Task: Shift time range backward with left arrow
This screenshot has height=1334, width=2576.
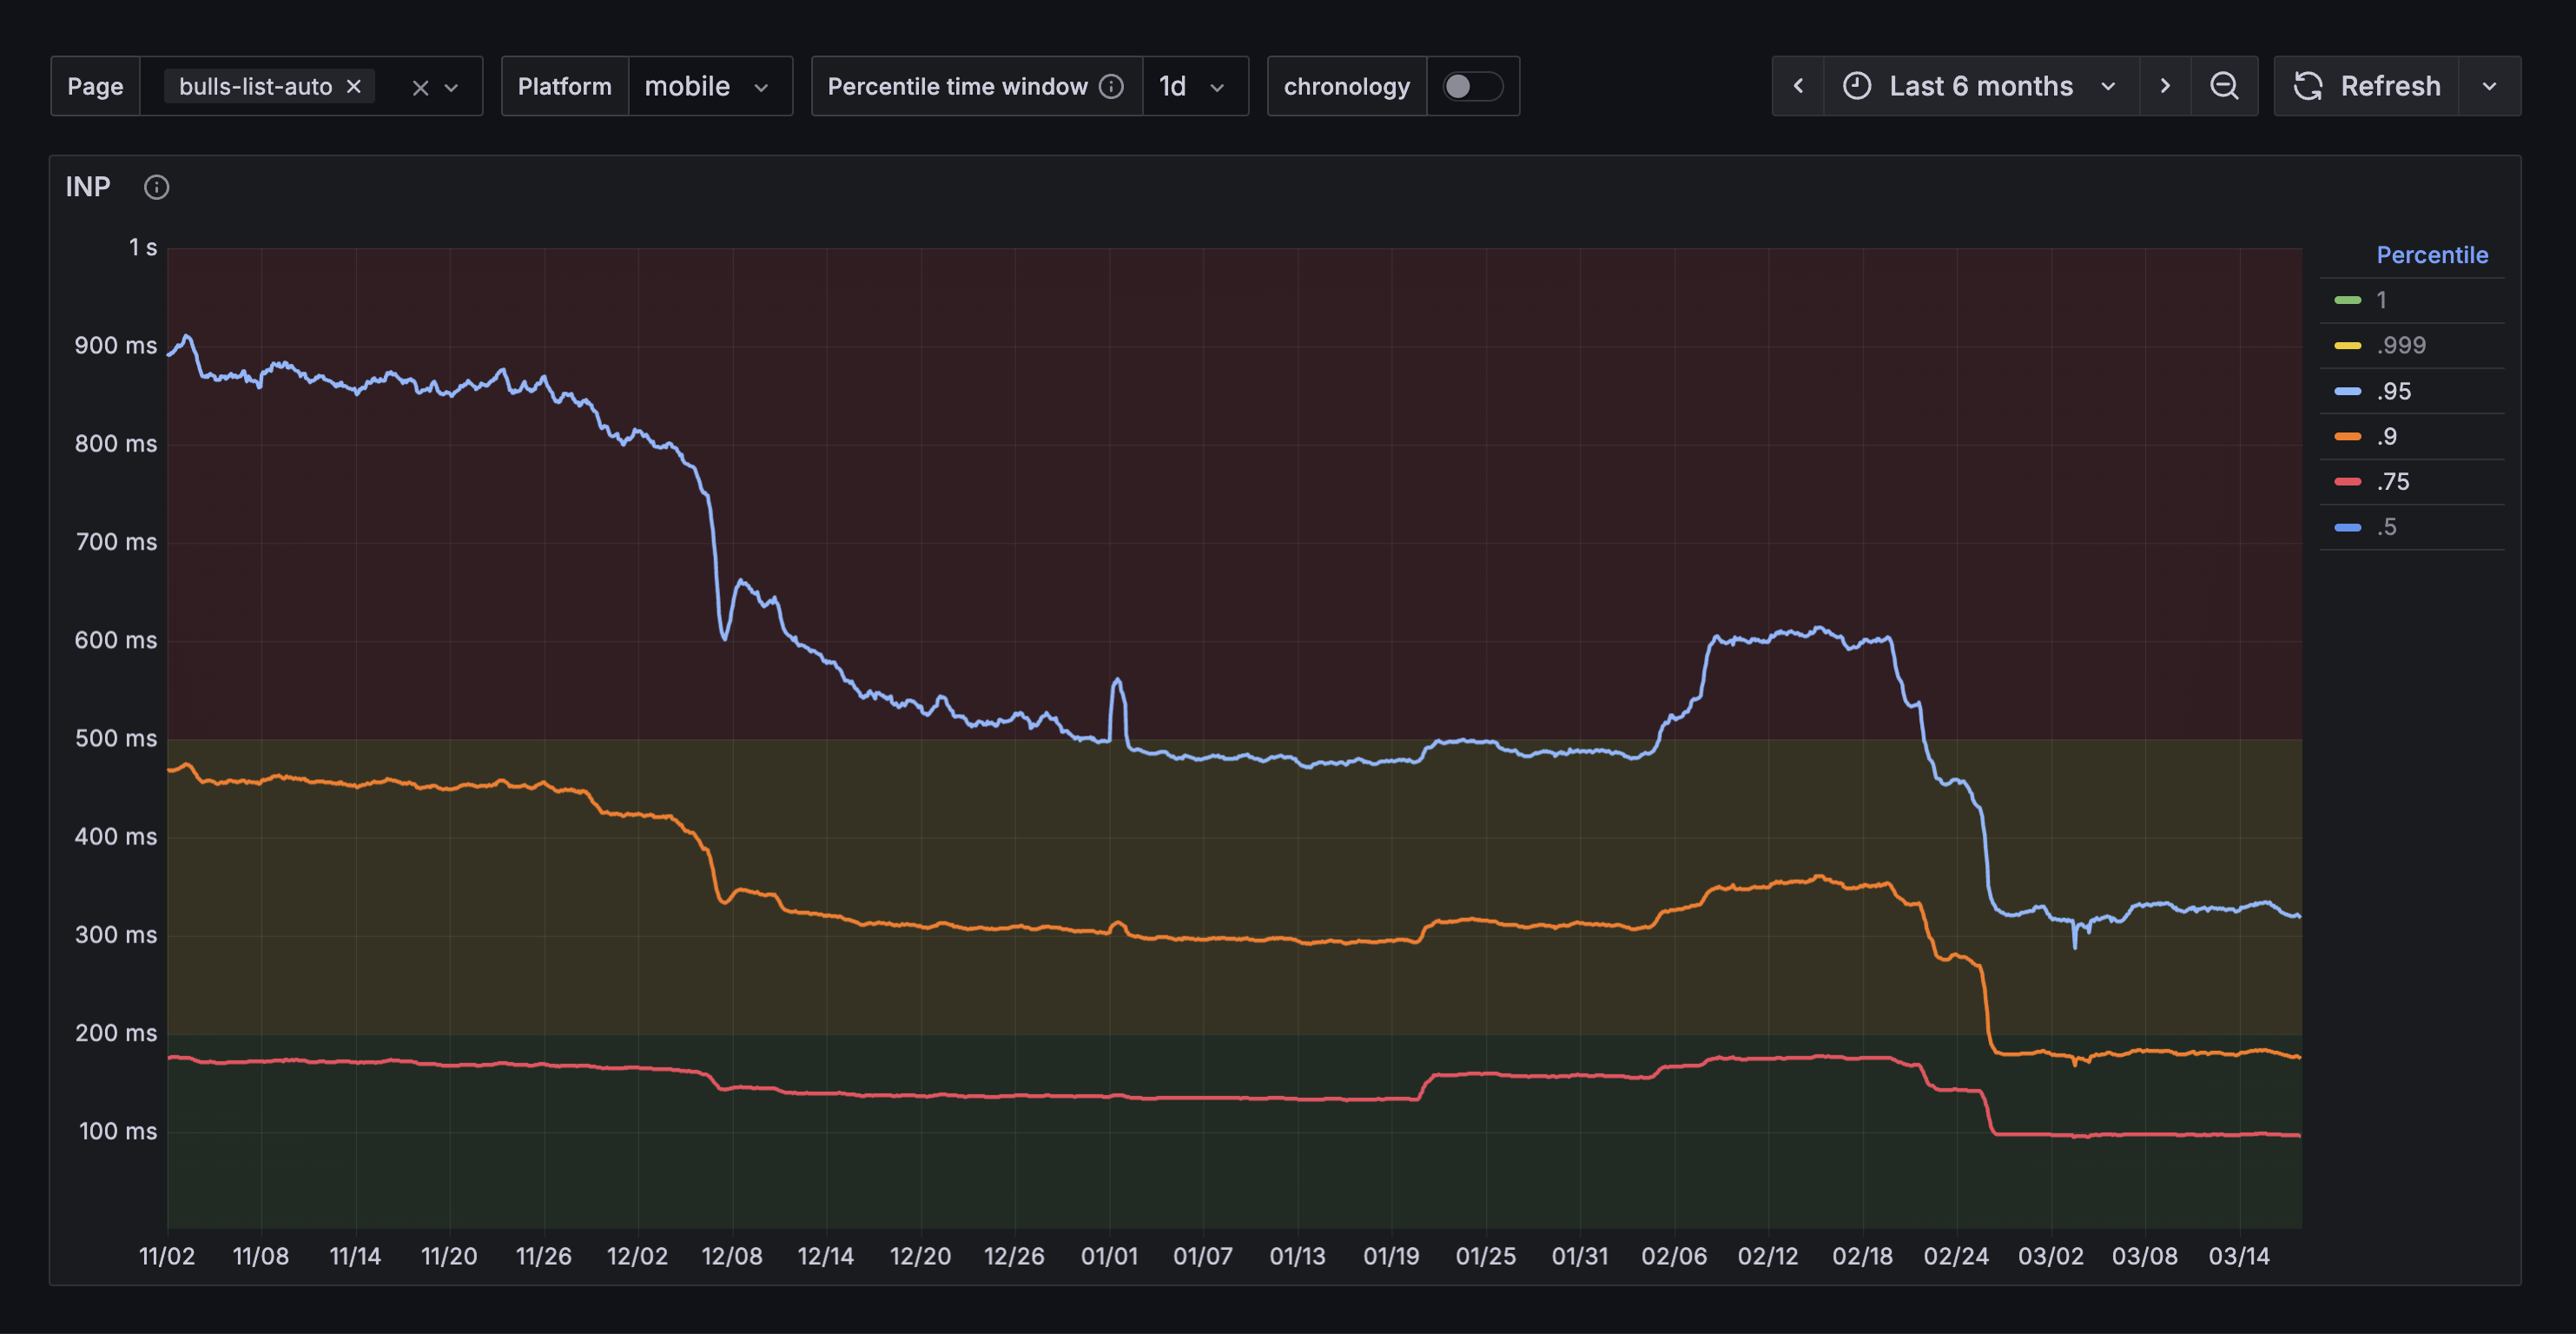Action: 1797,86
